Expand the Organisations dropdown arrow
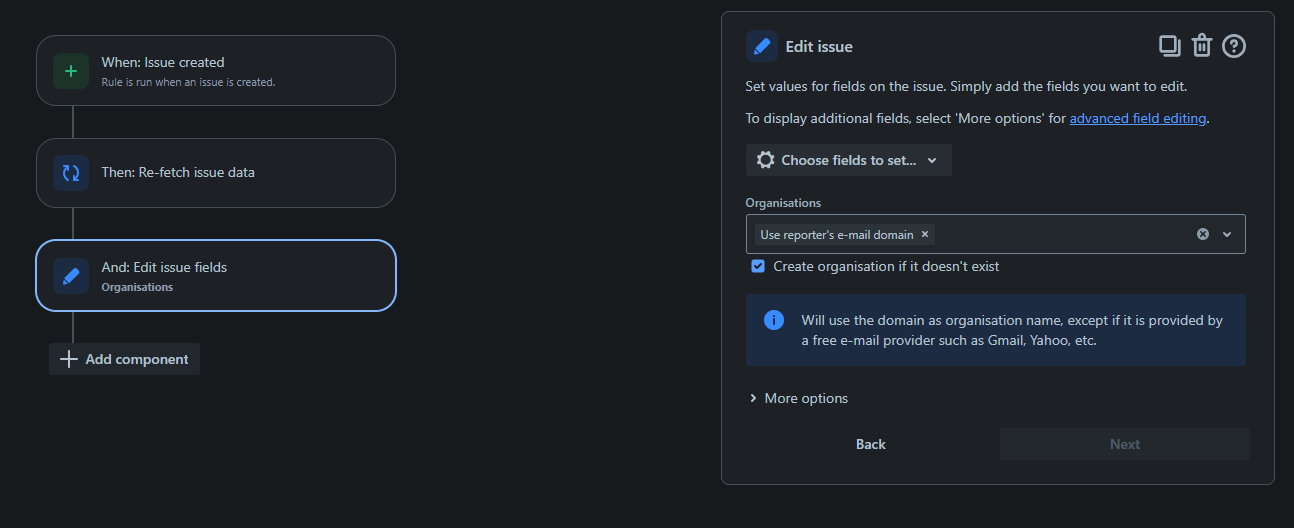Viewport: 1294px width, 528px height. tap(1227, 234)
